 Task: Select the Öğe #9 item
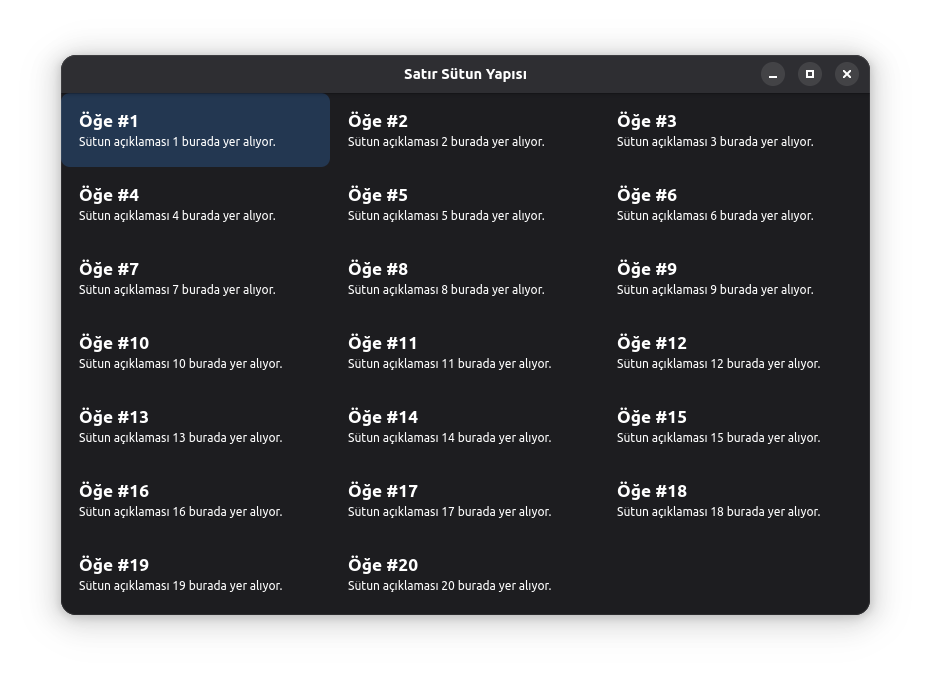tap(733, 279)
